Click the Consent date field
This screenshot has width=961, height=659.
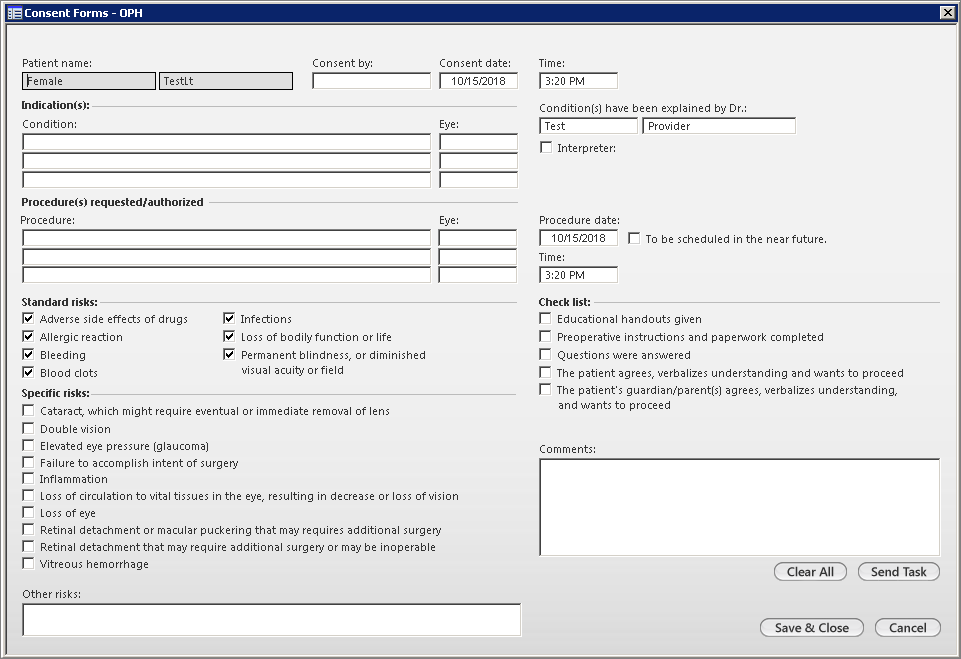tap(478, 81)
